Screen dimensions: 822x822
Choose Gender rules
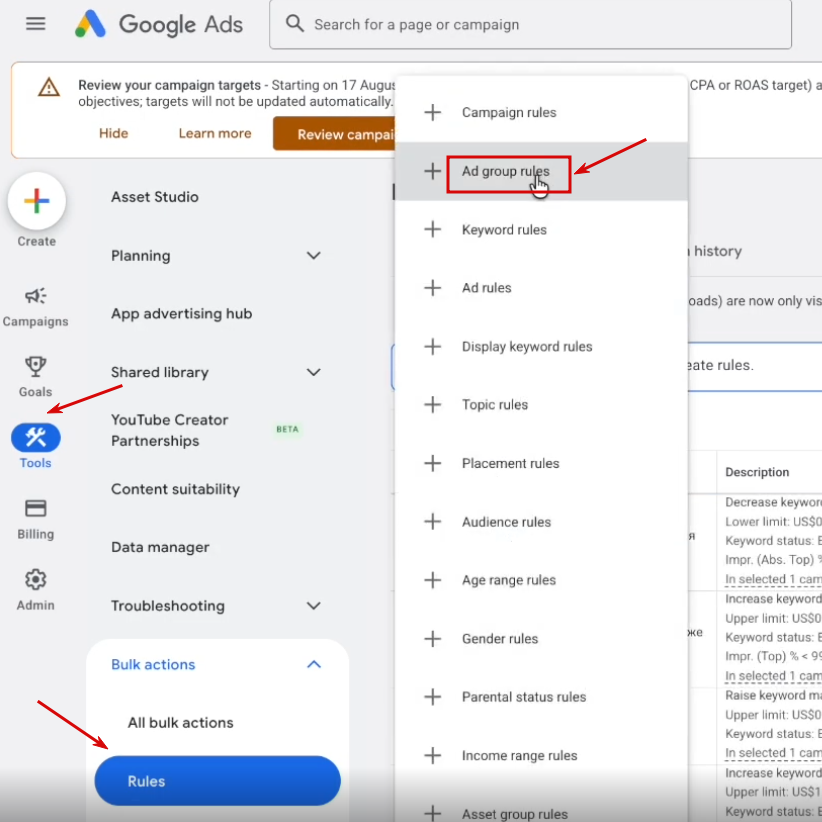tap(500, 639)
